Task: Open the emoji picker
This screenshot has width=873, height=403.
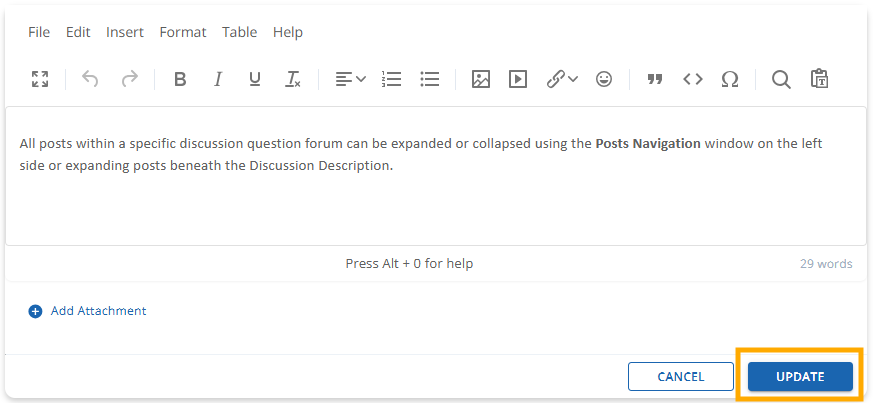Action: (x=604, y=79)
